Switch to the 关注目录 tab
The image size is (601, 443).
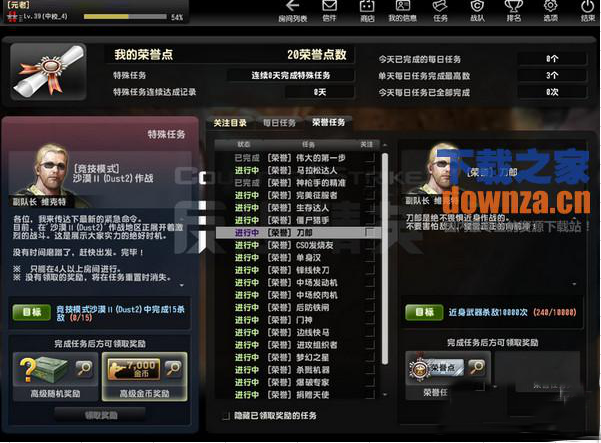point(230,123)
